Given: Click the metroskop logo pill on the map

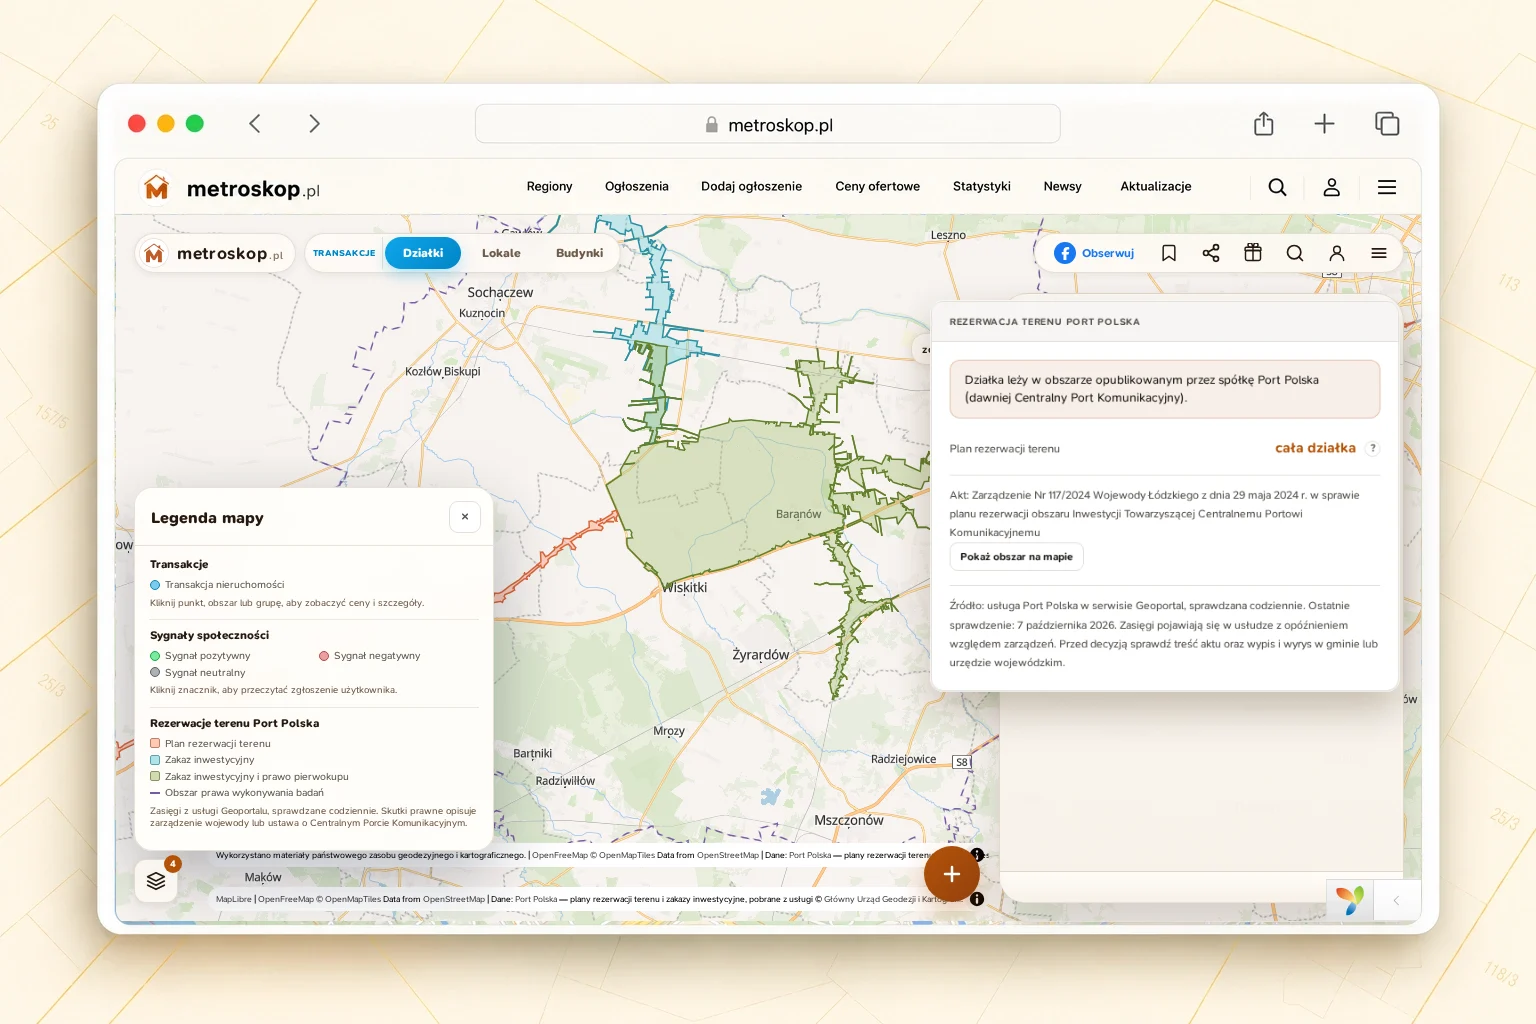Looking at the screenshot, I should click(x=215, y=254).
